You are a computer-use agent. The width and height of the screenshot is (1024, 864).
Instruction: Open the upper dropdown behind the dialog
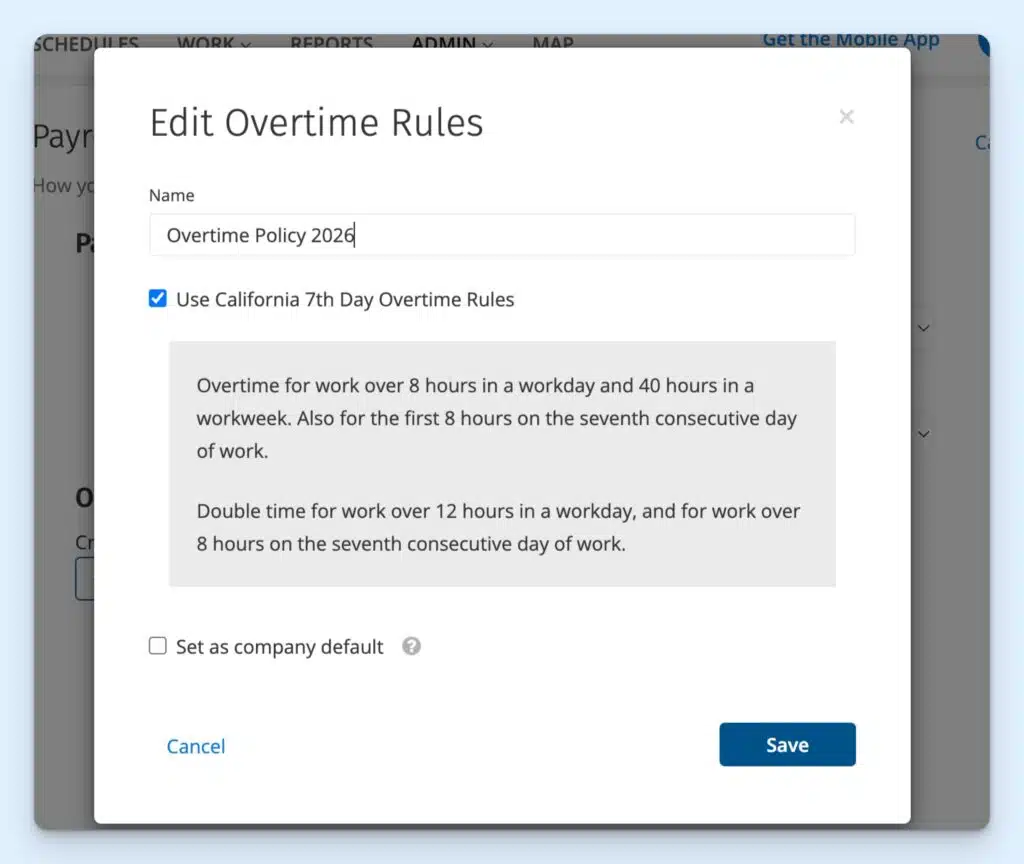click(923, 327)
